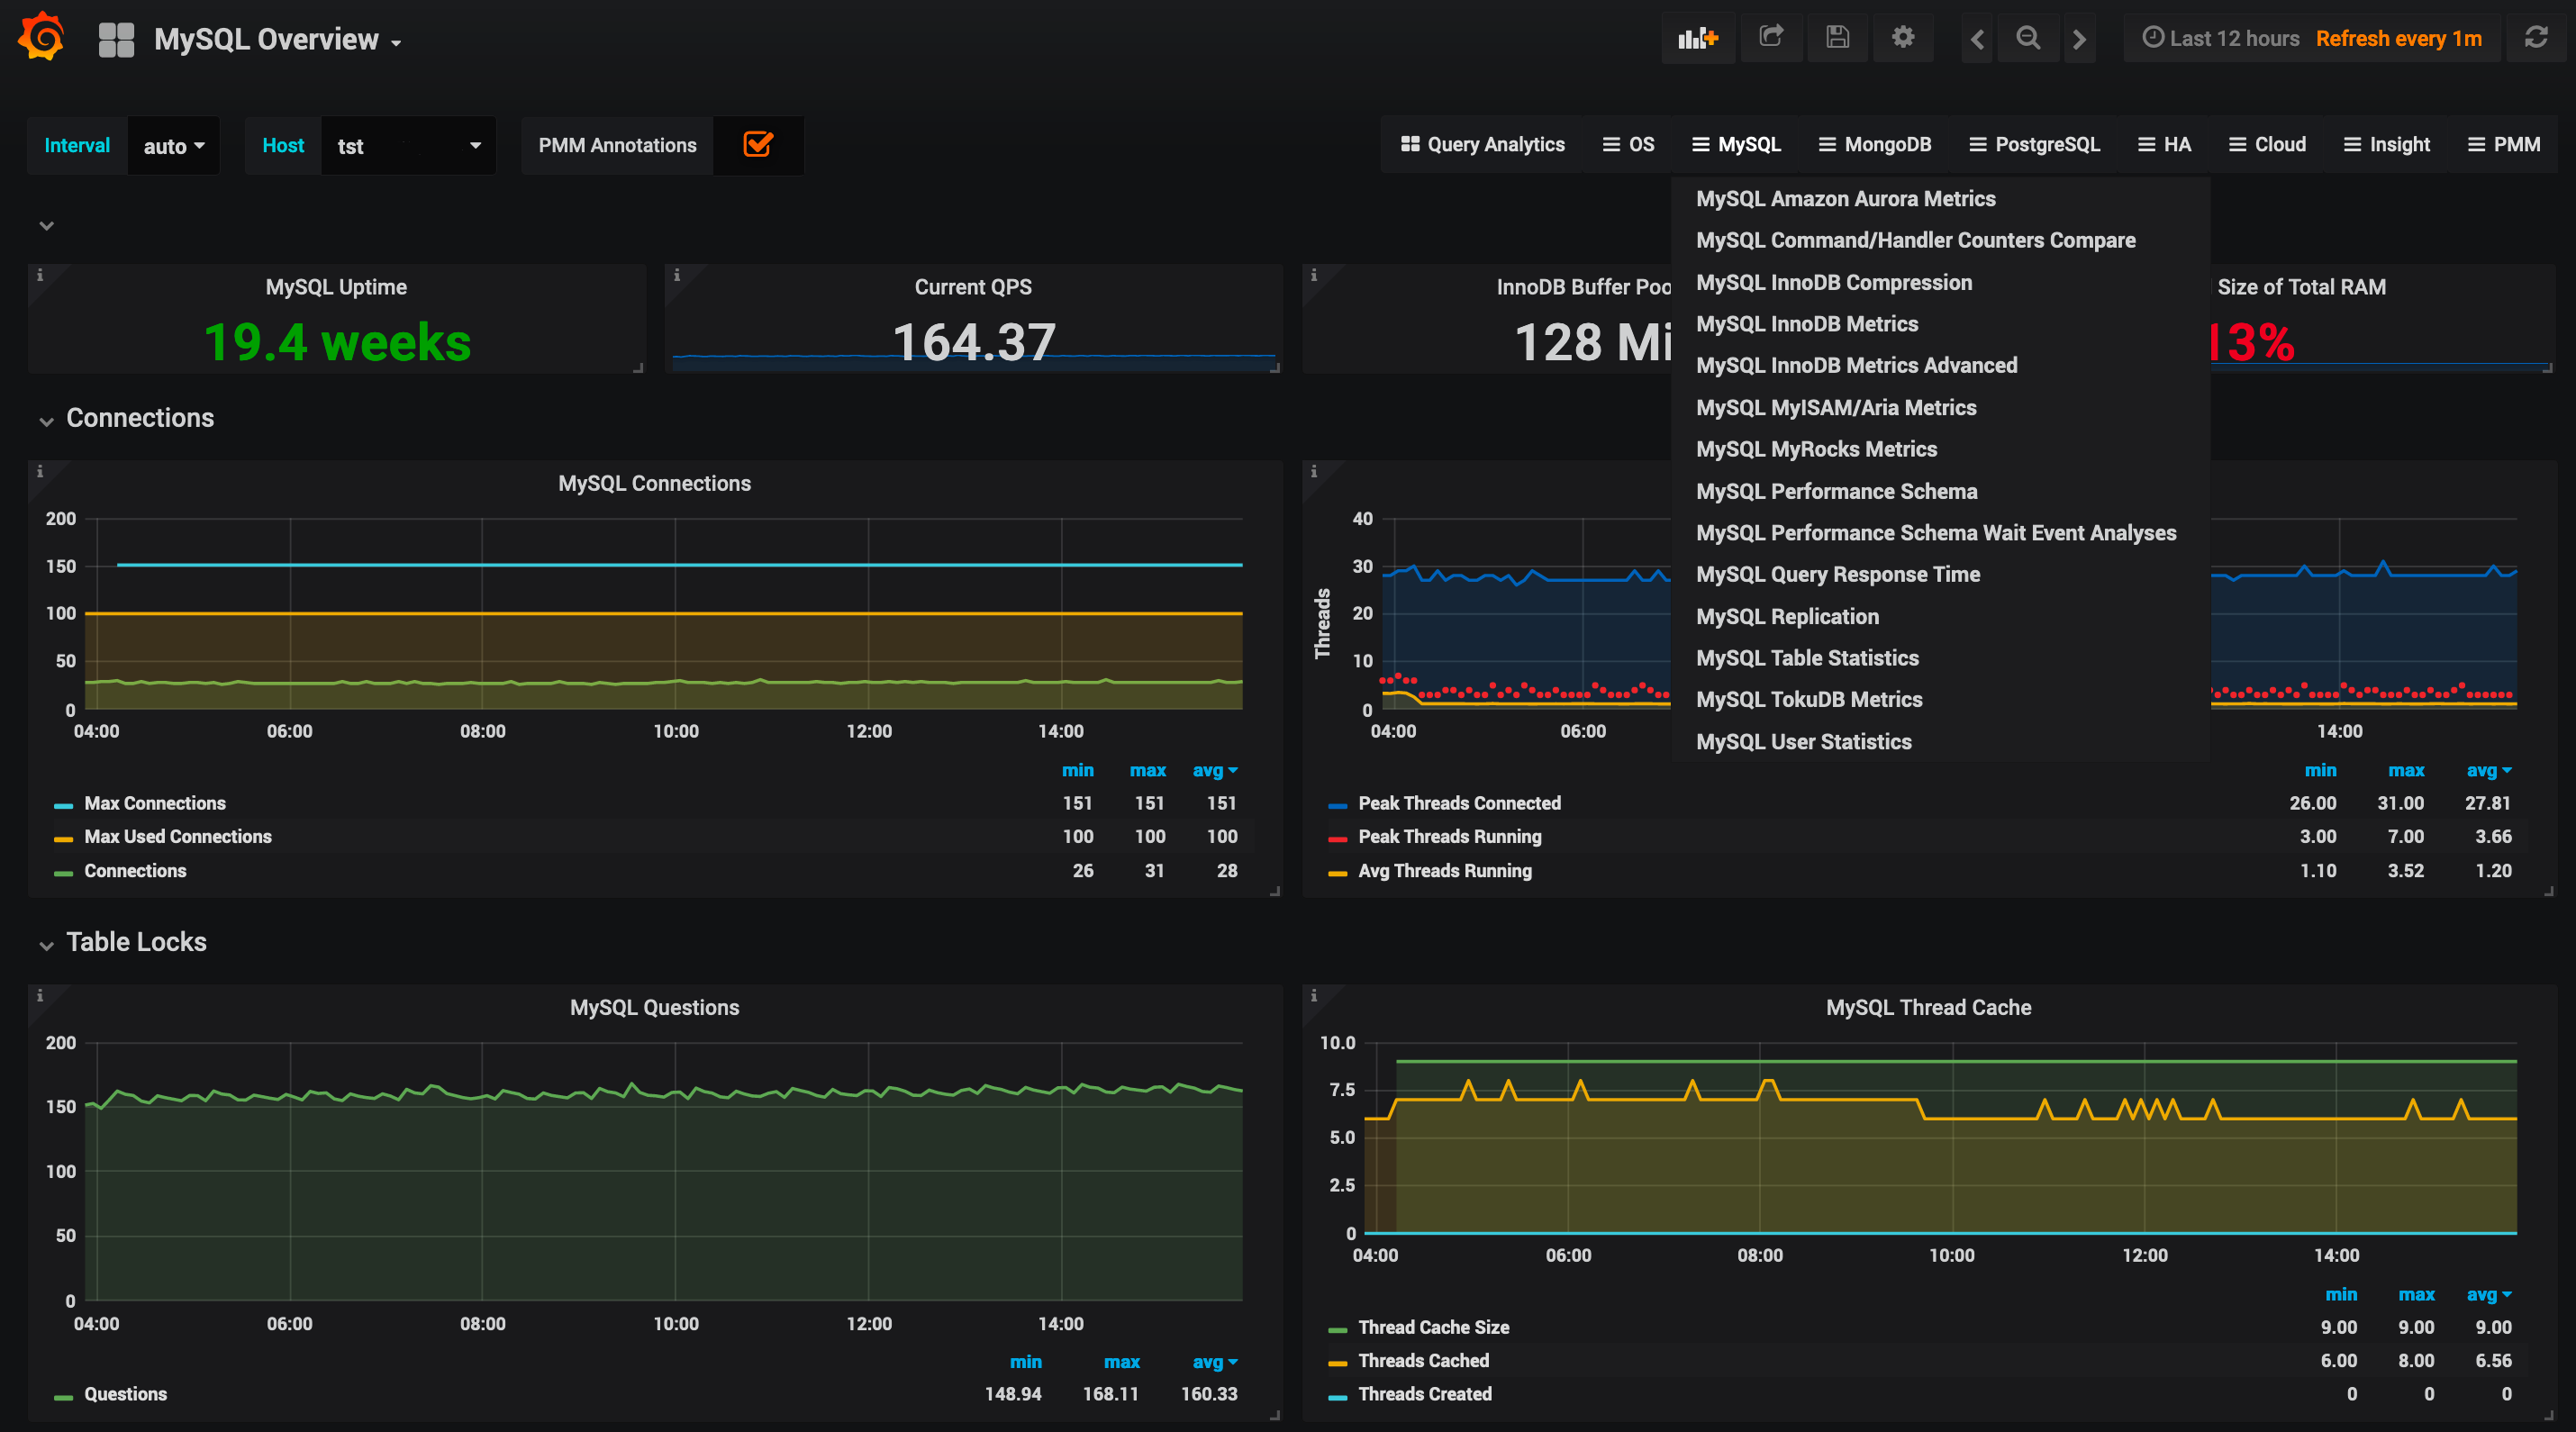Expand the collapsed top row chevron
Screen dimensions: 2576x1432
[46, 225]
